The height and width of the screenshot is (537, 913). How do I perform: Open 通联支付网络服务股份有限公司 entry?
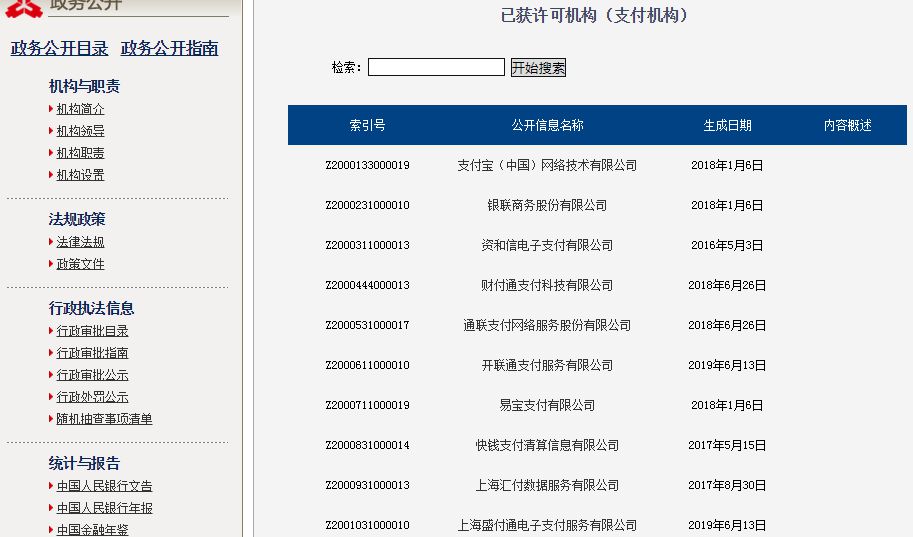pyautogui.click(x=547, y=325)
